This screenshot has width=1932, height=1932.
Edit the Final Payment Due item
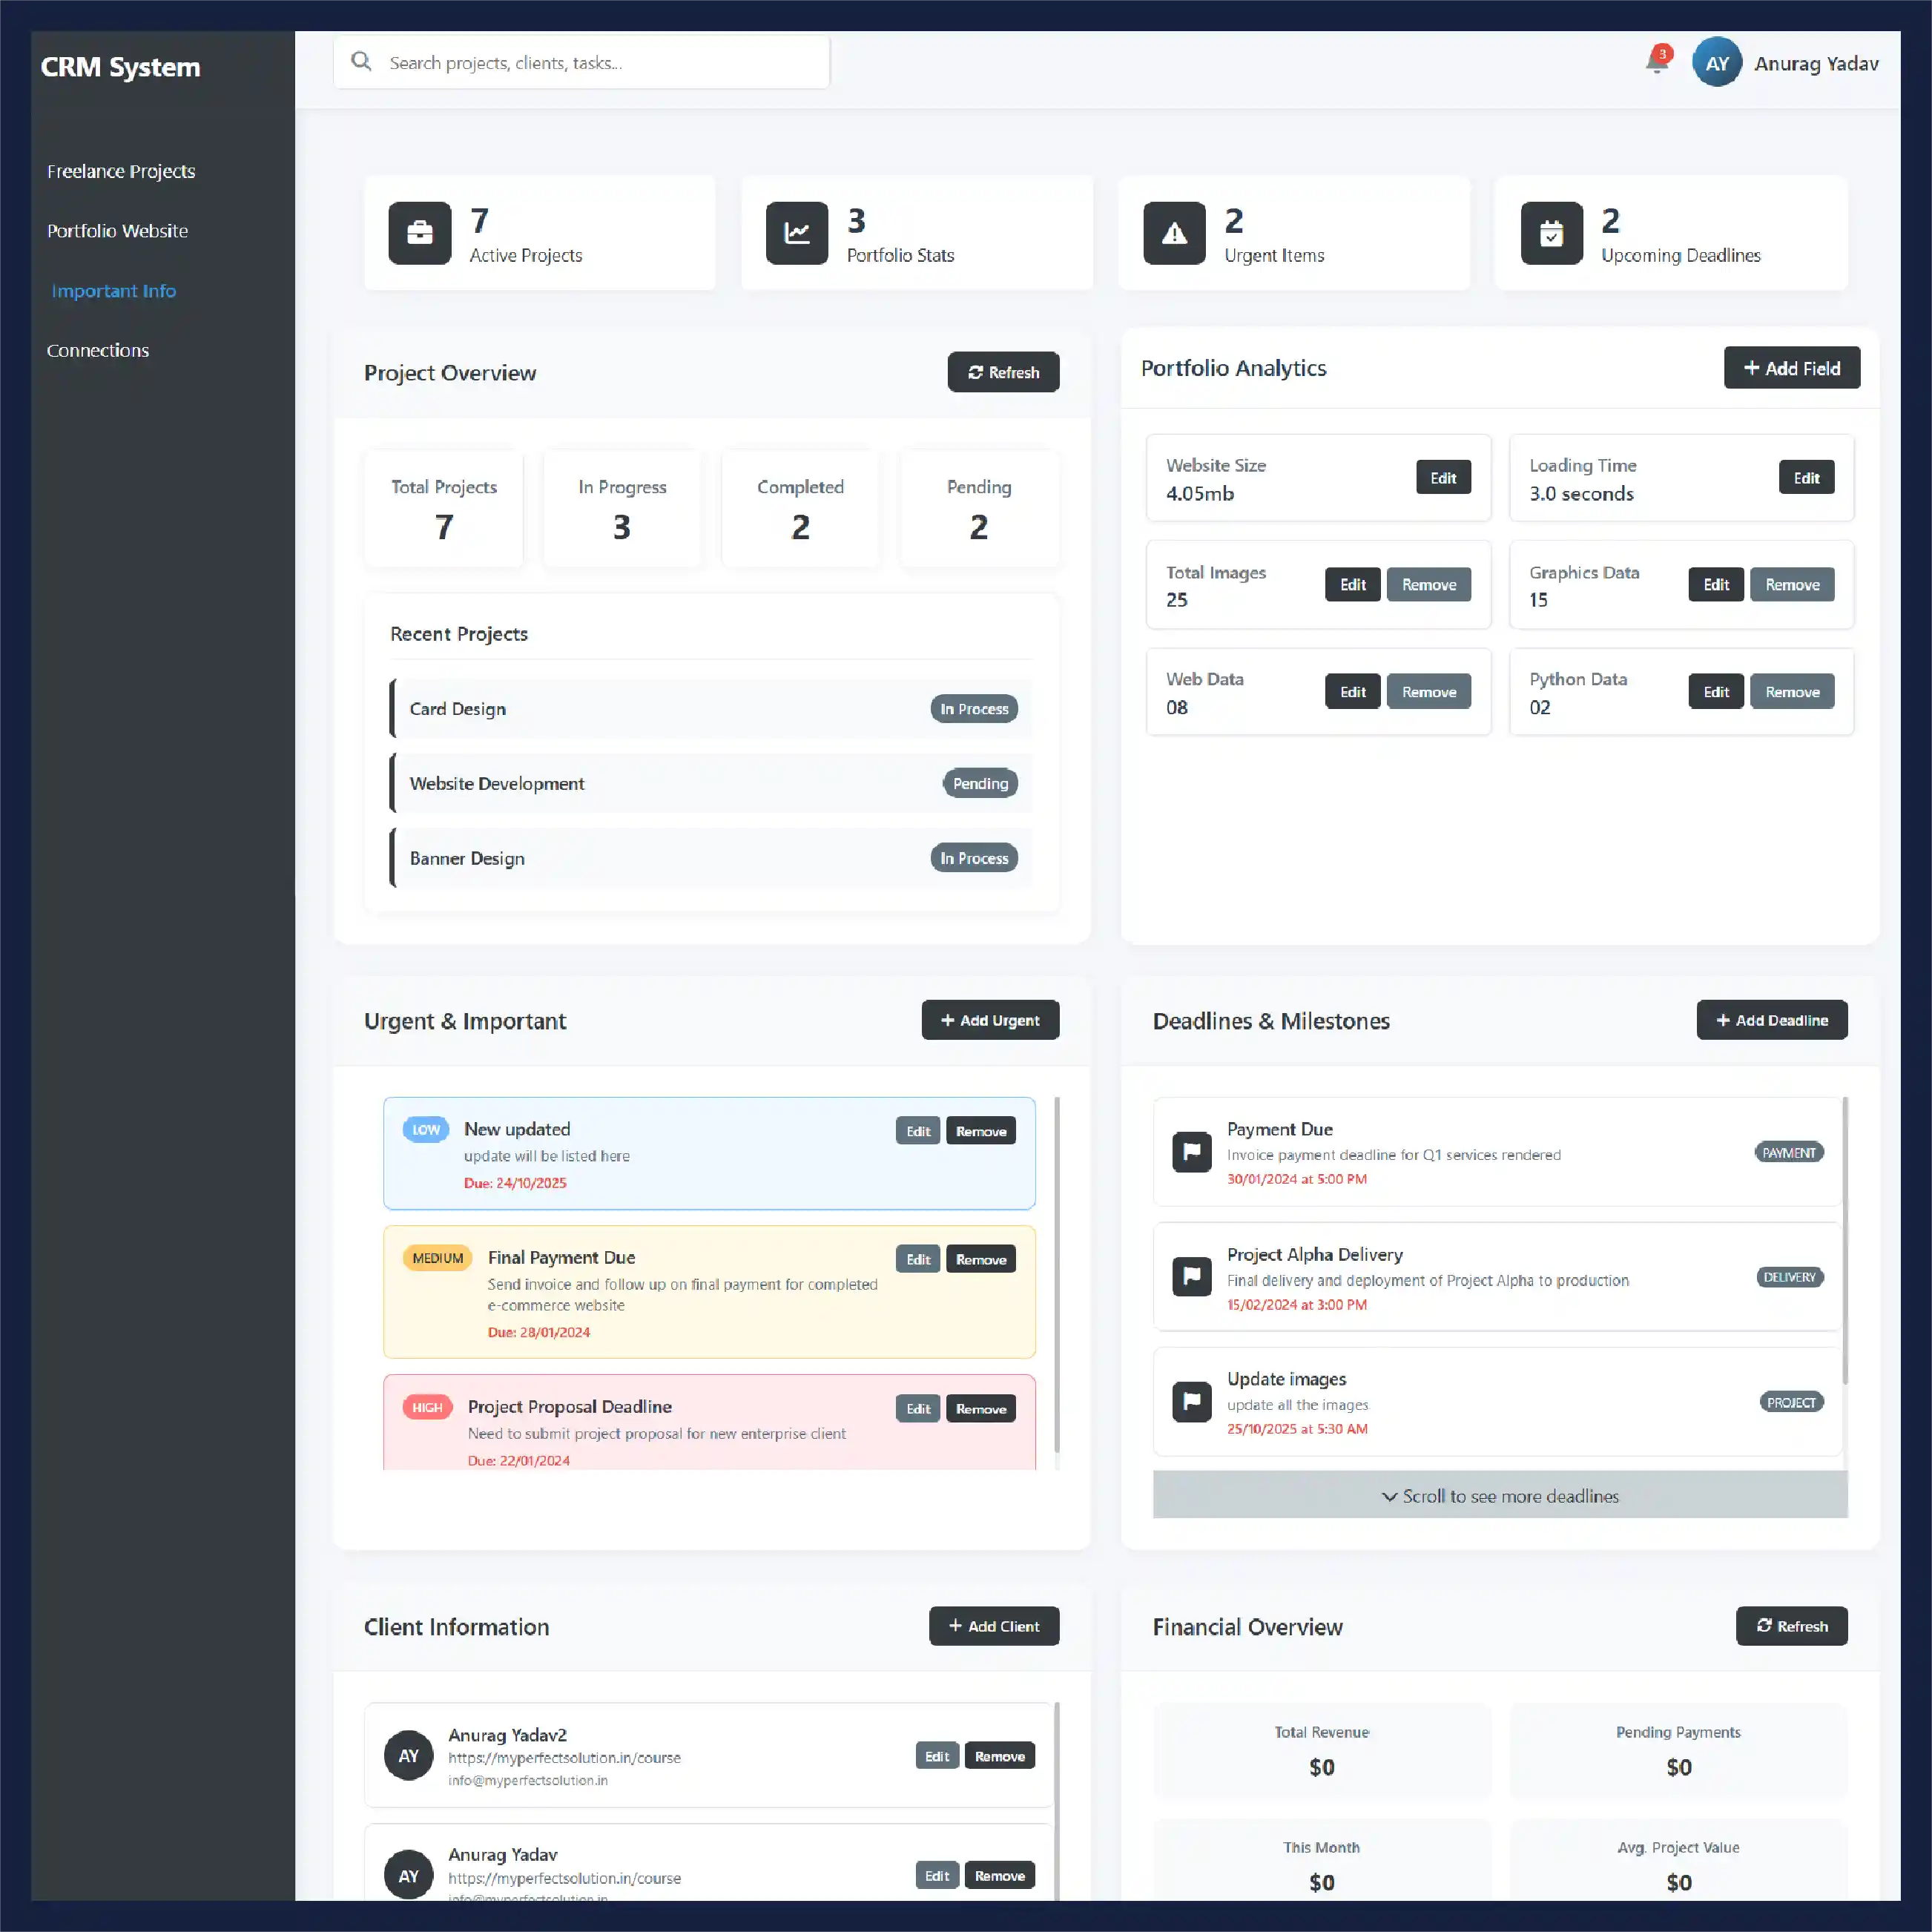pos(918,1259)
